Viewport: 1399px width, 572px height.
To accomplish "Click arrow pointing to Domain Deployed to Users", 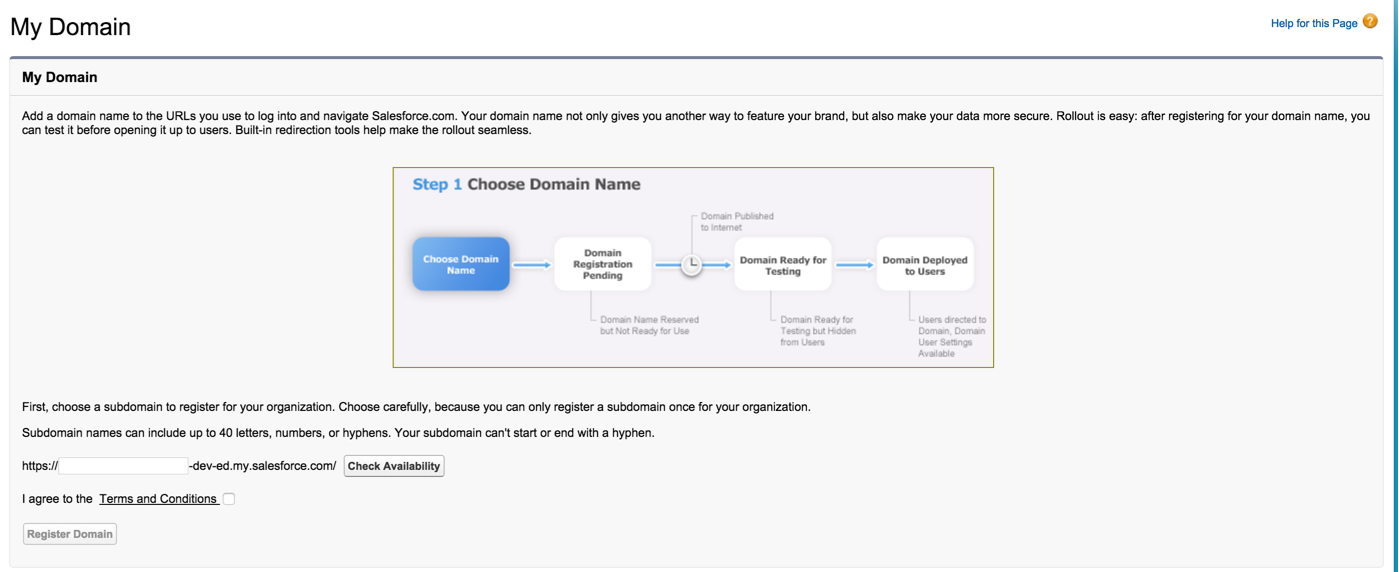I will [x=855, y=265].
